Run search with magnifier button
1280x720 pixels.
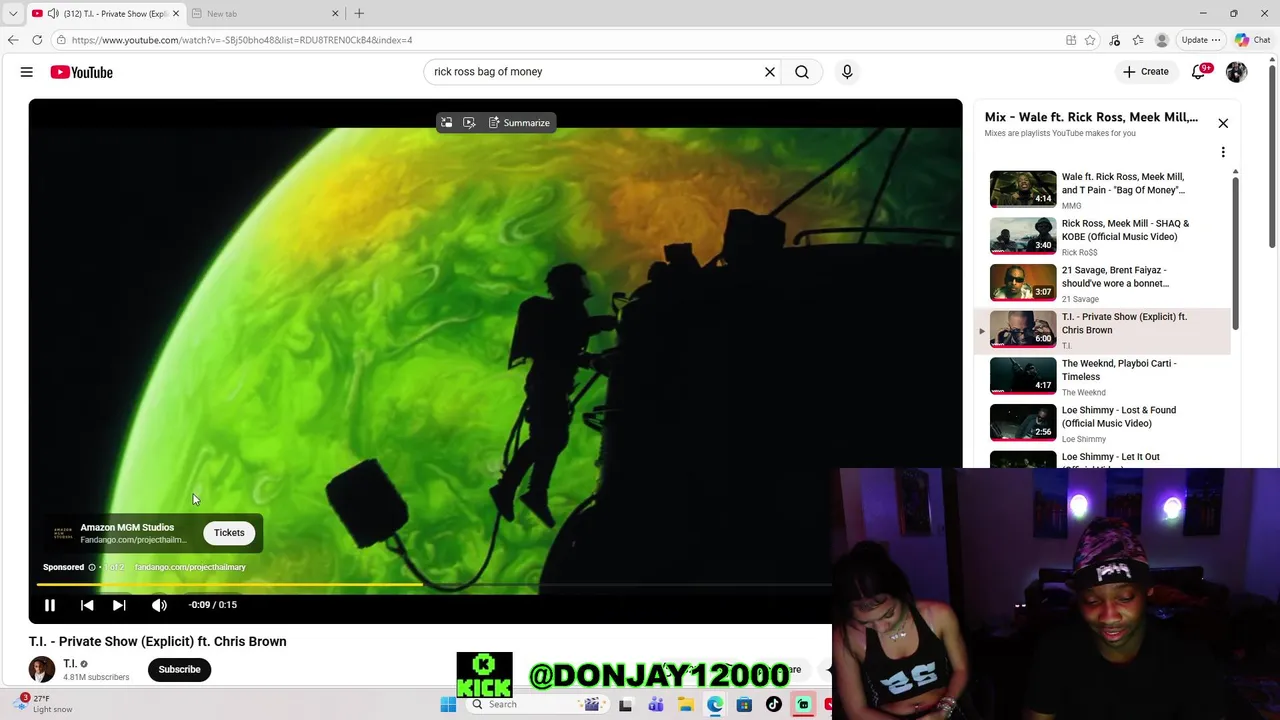802,72
